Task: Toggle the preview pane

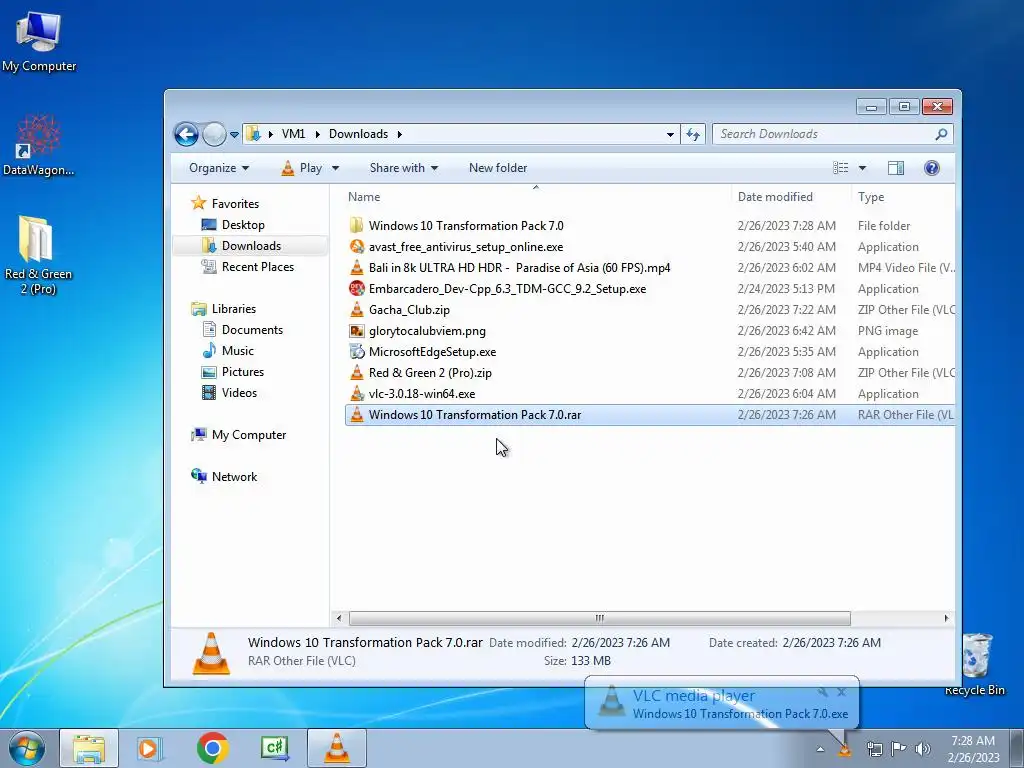Action: (896, 168)
